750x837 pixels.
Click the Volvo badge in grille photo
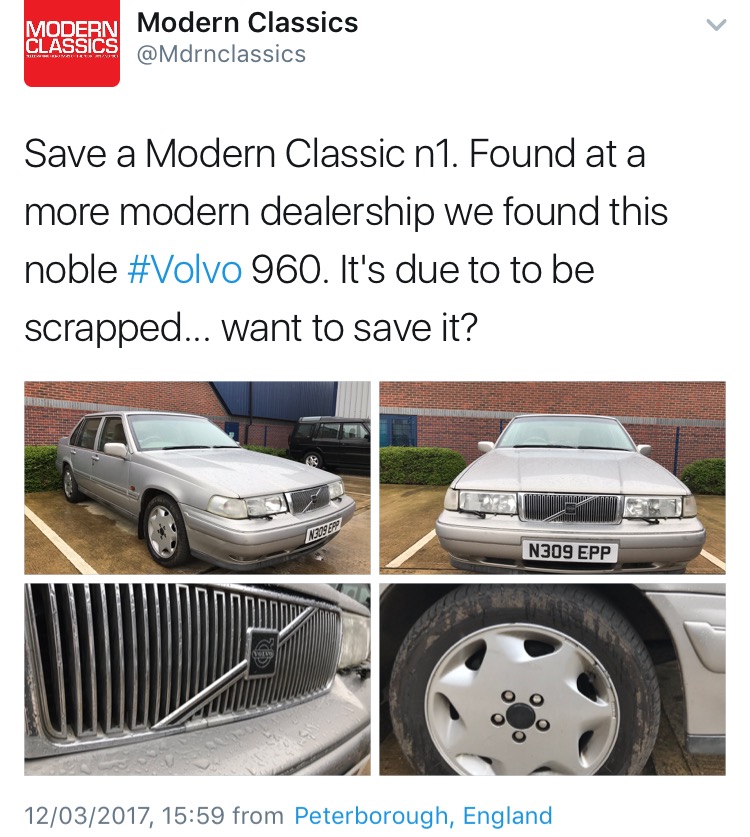(262, 653)
